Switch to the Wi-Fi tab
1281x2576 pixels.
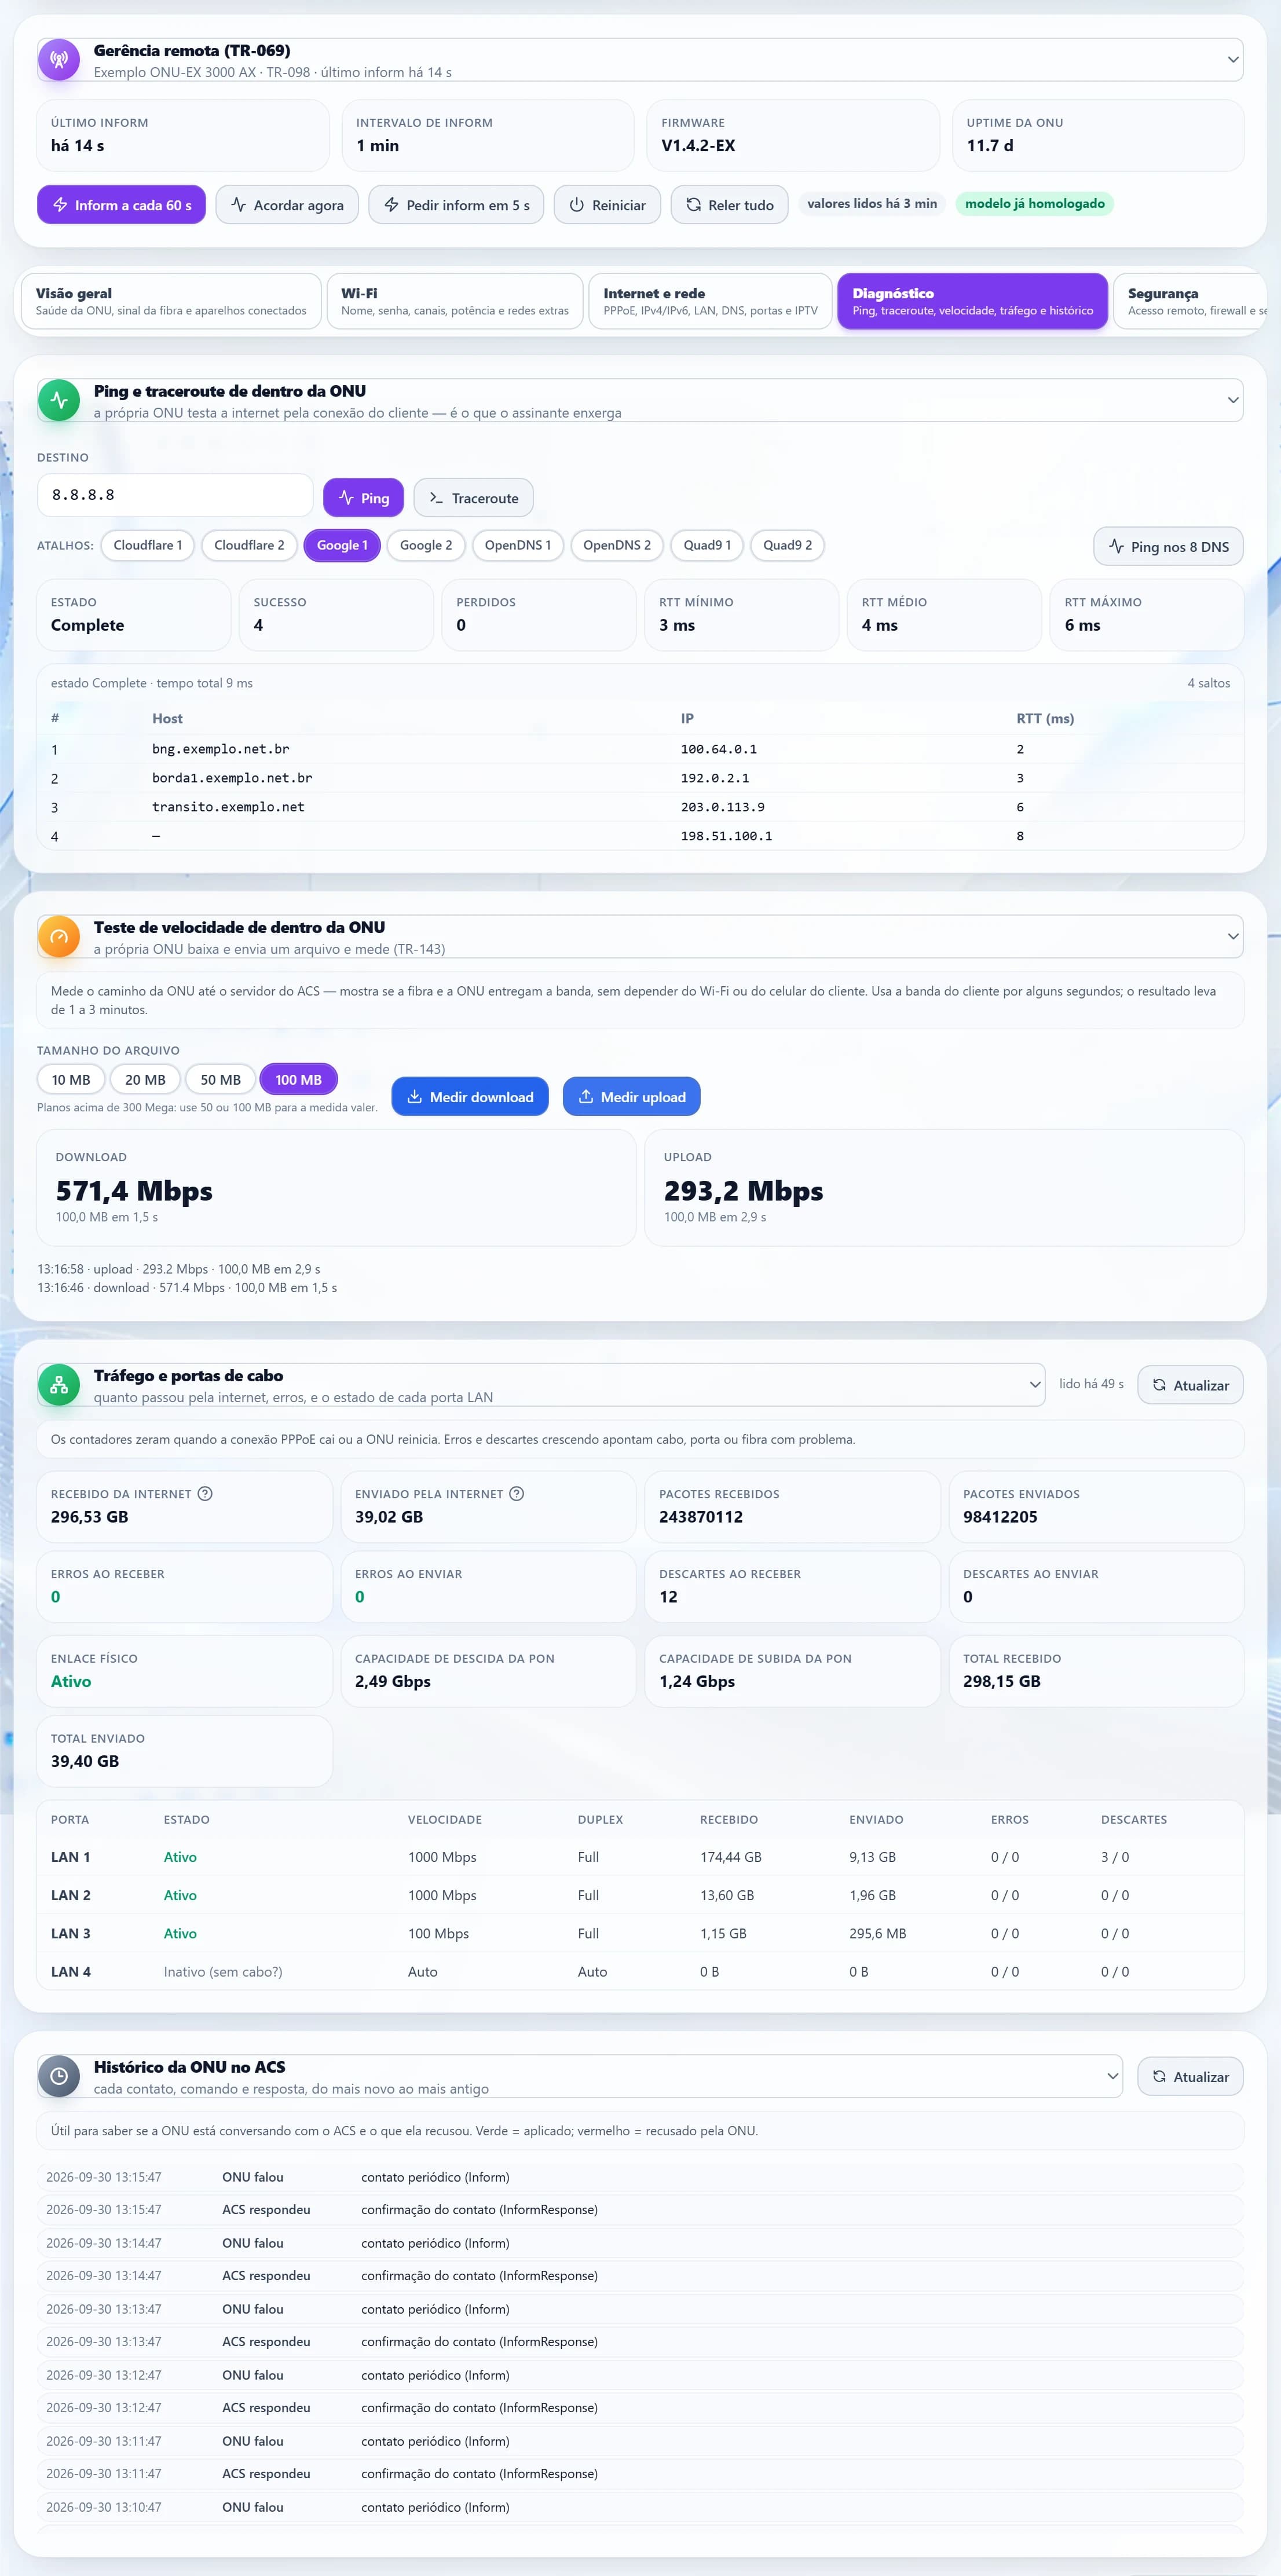[455, 301]
